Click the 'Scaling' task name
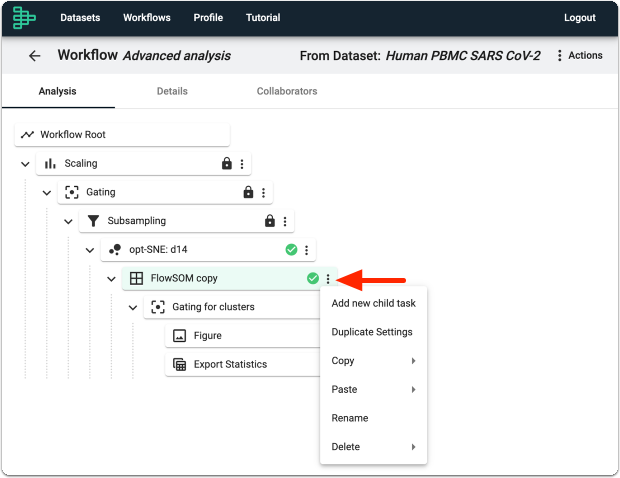 point(81,164)
